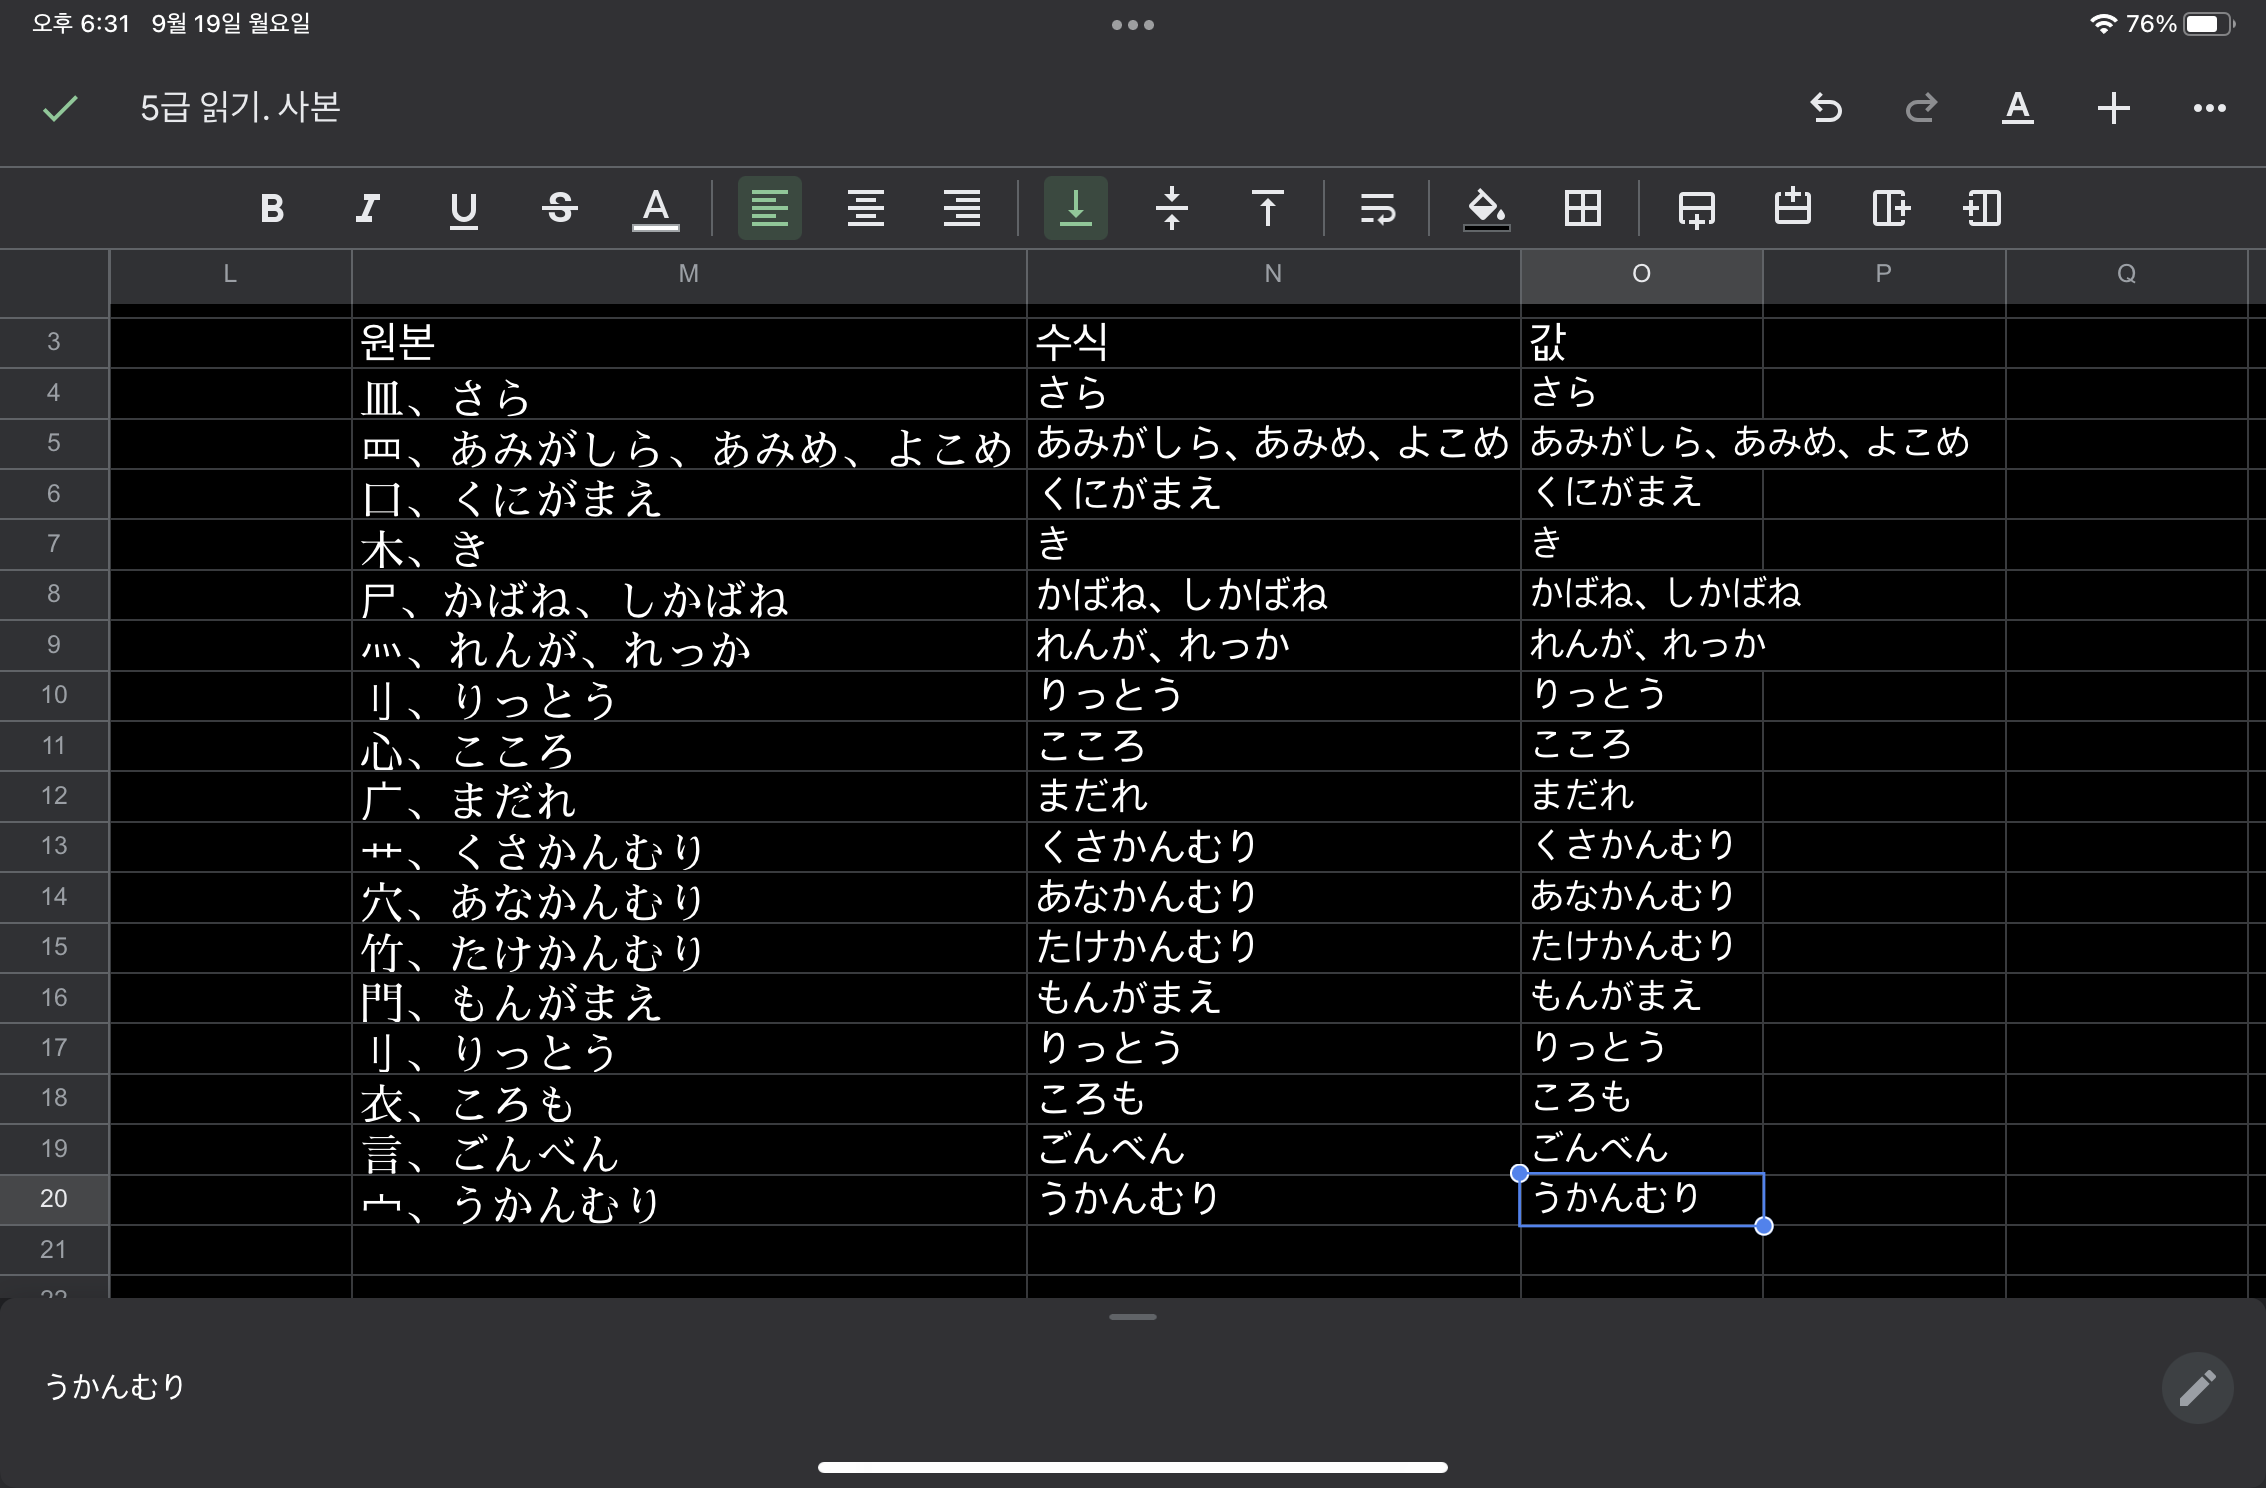Open the three-dot more menu

[2209, 107]
